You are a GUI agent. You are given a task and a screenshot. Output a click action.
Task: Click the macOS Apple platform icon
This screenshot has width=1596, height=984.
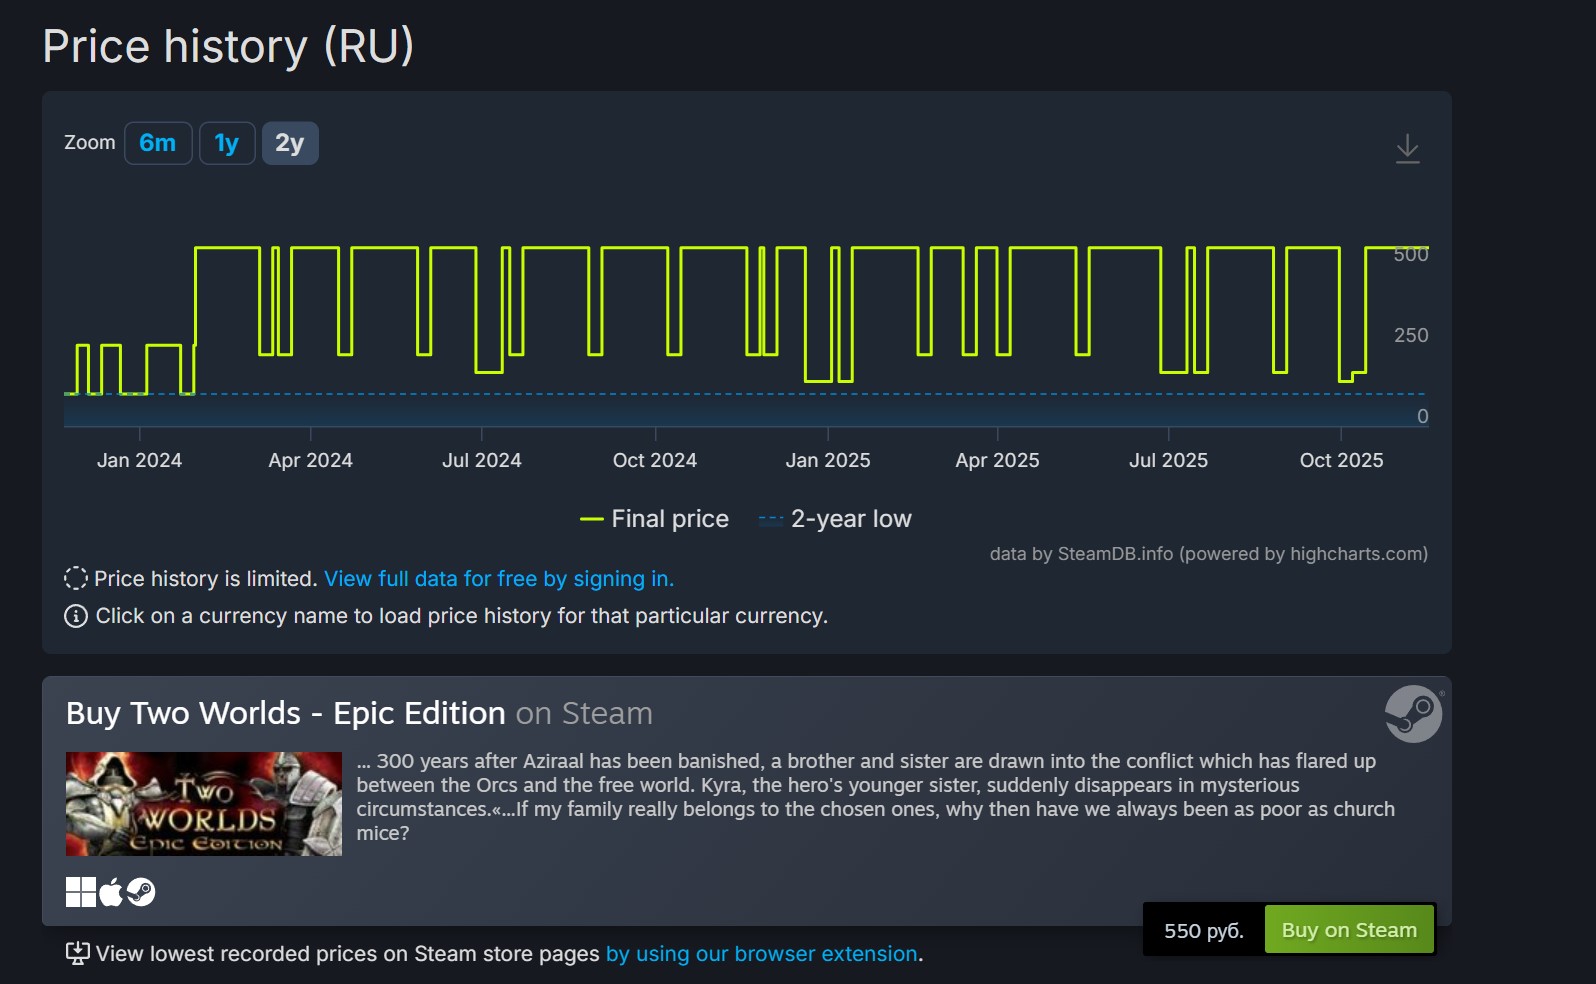pos(111,891)
